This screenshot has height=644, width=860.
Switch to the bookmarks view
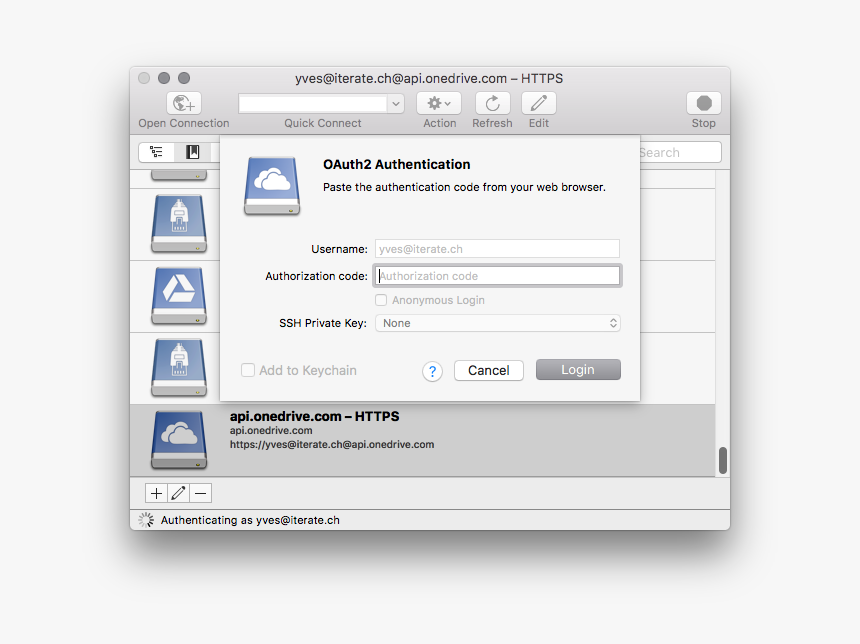(x=192, y=151)
